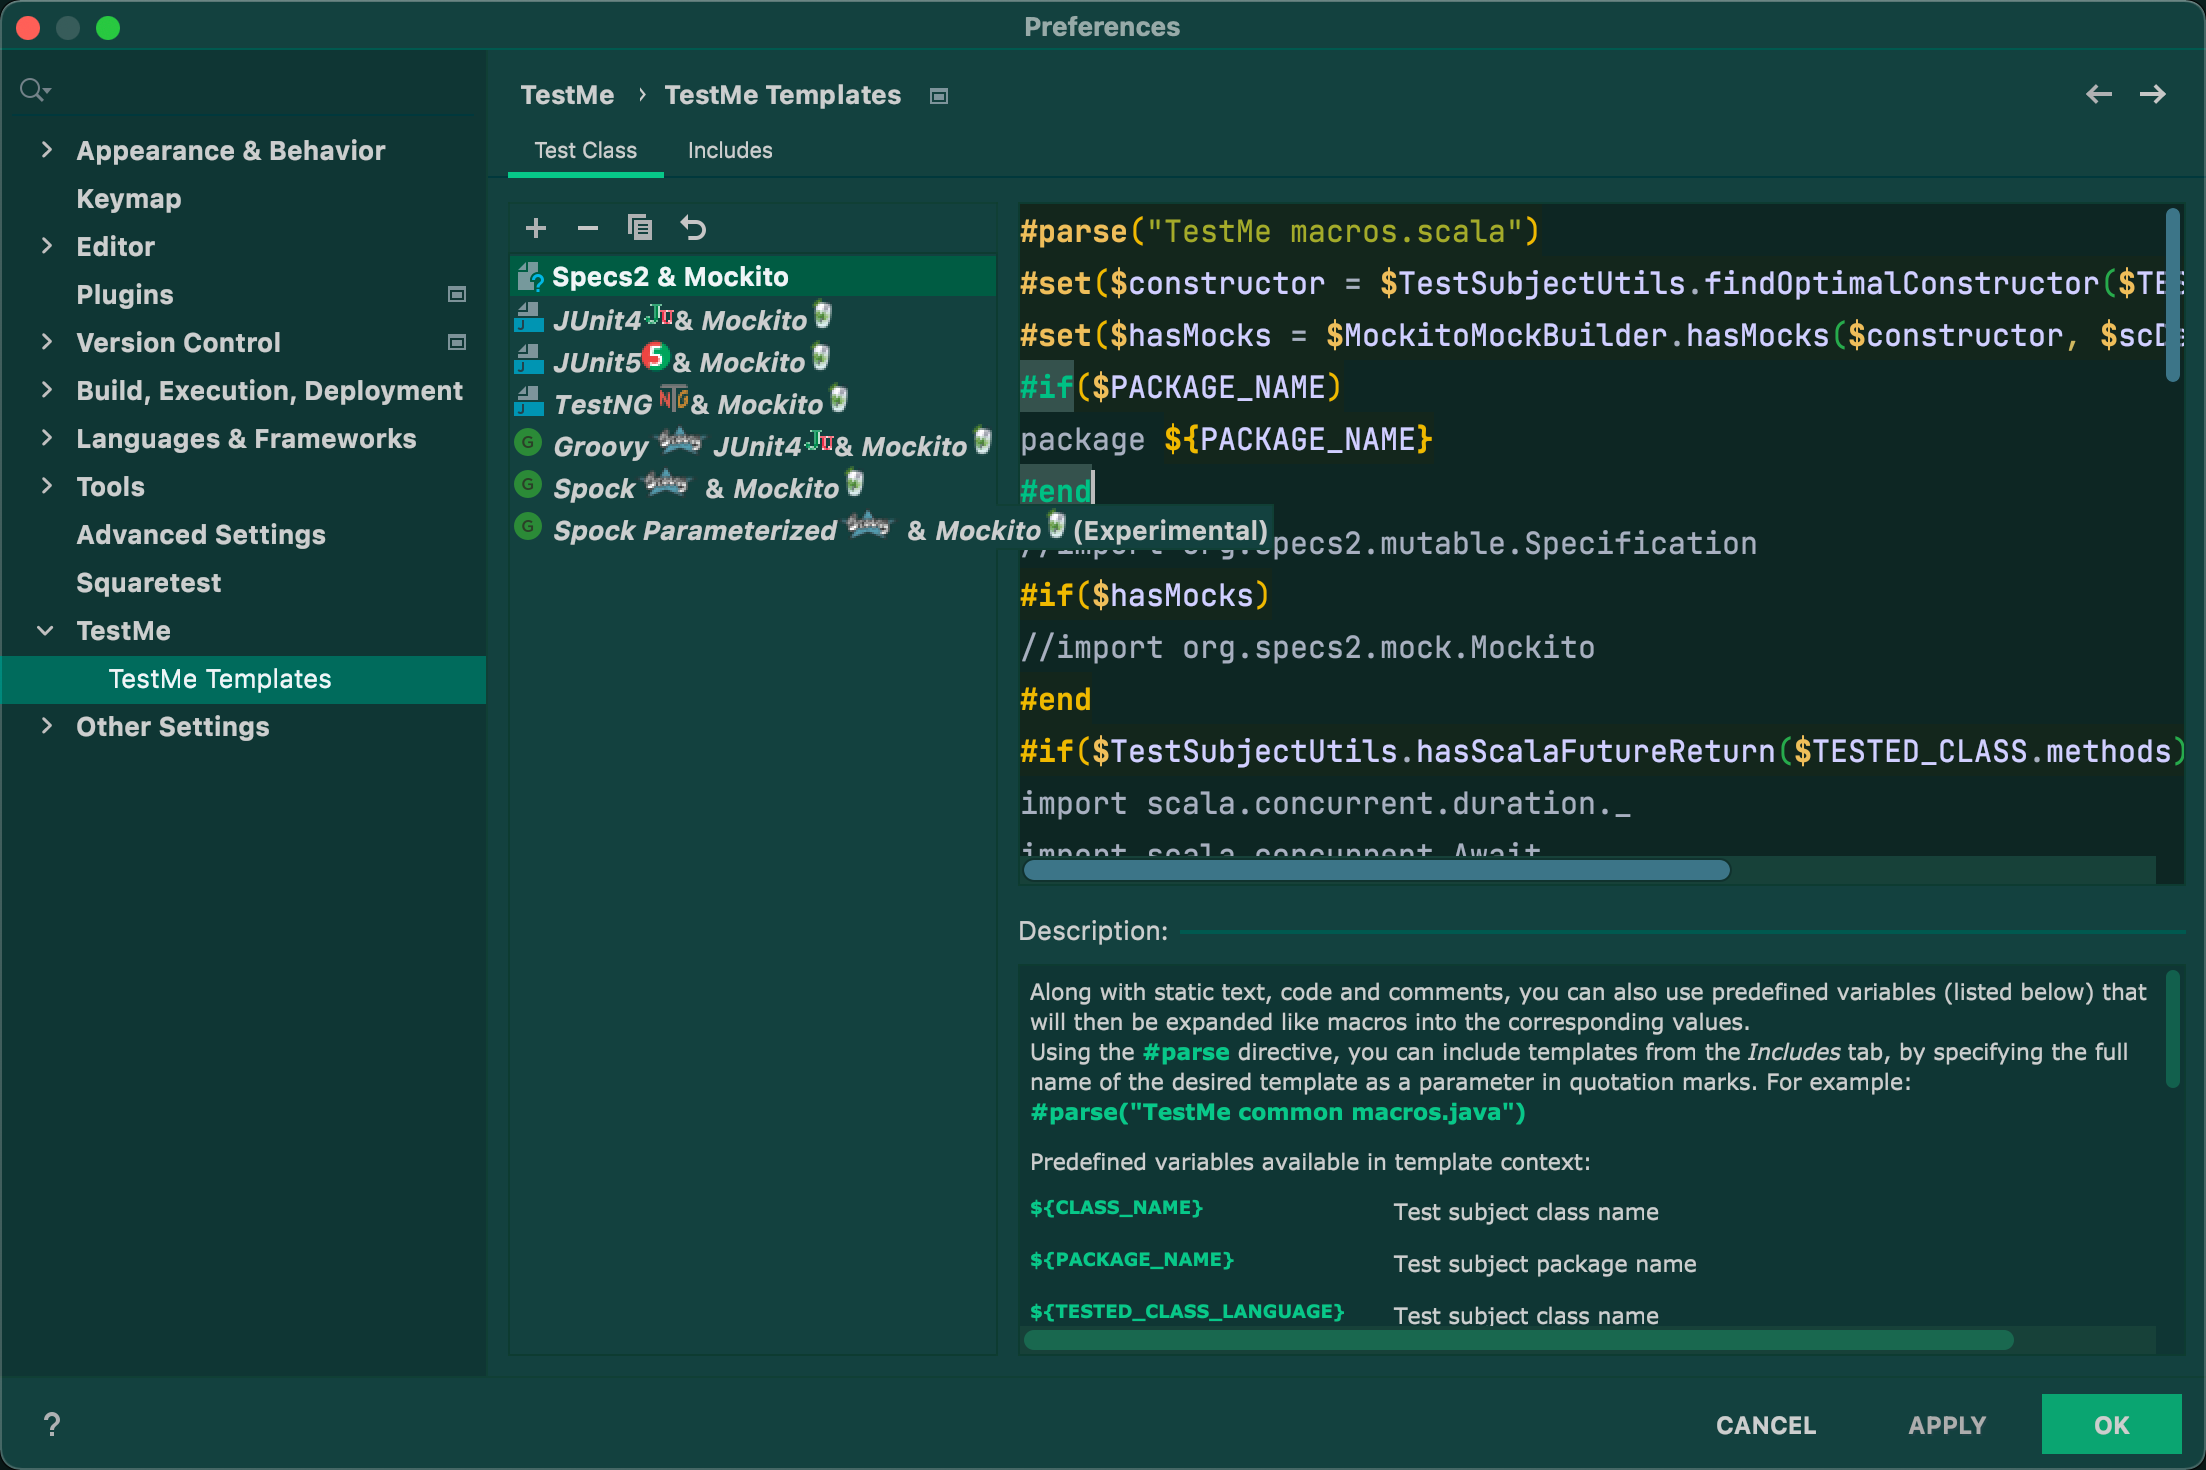Click the settings search magnifier icon

click(x=35, y=90)
